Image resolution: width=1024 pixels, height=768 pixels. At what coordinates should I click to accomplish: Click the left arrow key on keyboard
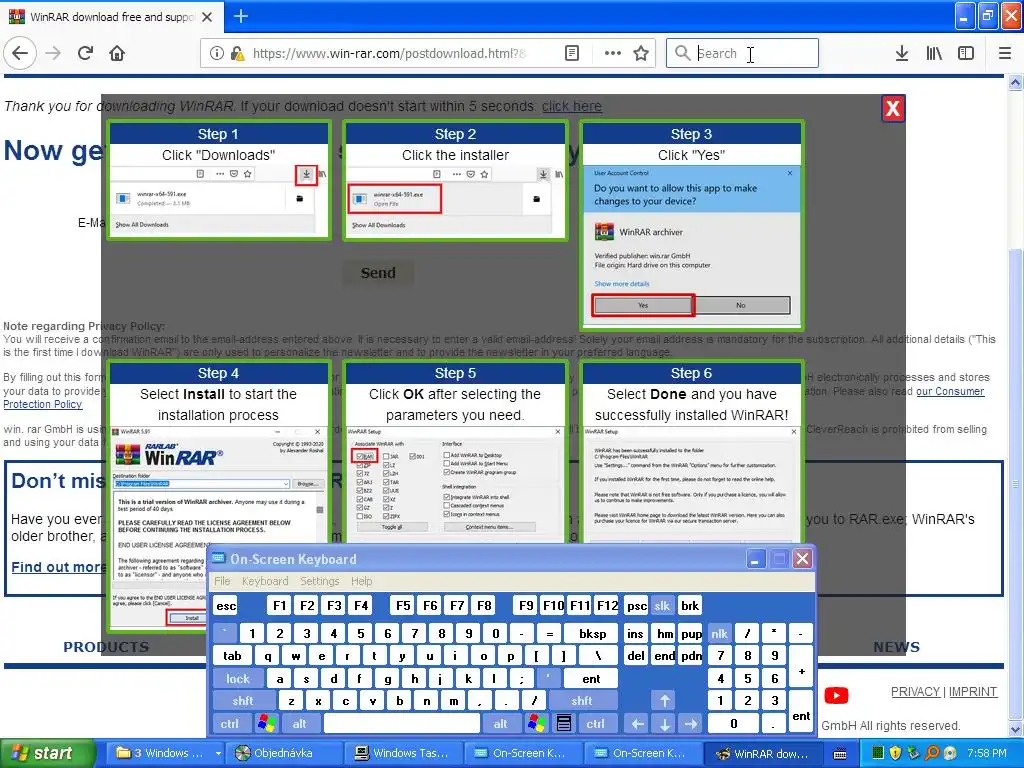(x=637, y=724)
